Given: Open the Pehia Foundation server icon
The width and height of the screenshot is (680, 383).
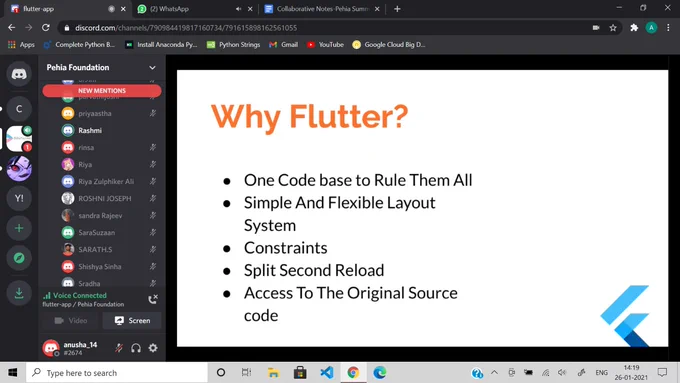Looking at the screenshot, I should (19, 139).
